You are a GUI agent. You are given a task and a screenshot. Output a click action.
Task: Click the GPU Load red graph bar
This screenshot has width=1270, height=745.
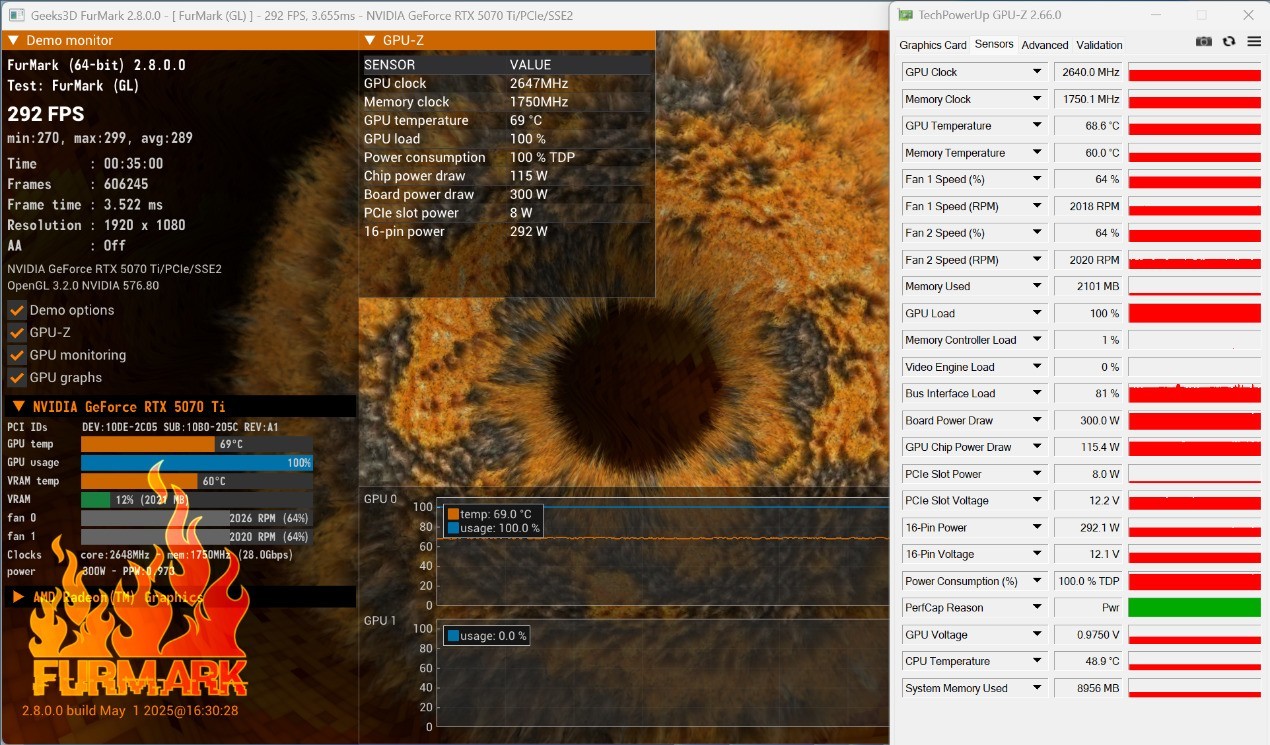[x=1194, y=313]
